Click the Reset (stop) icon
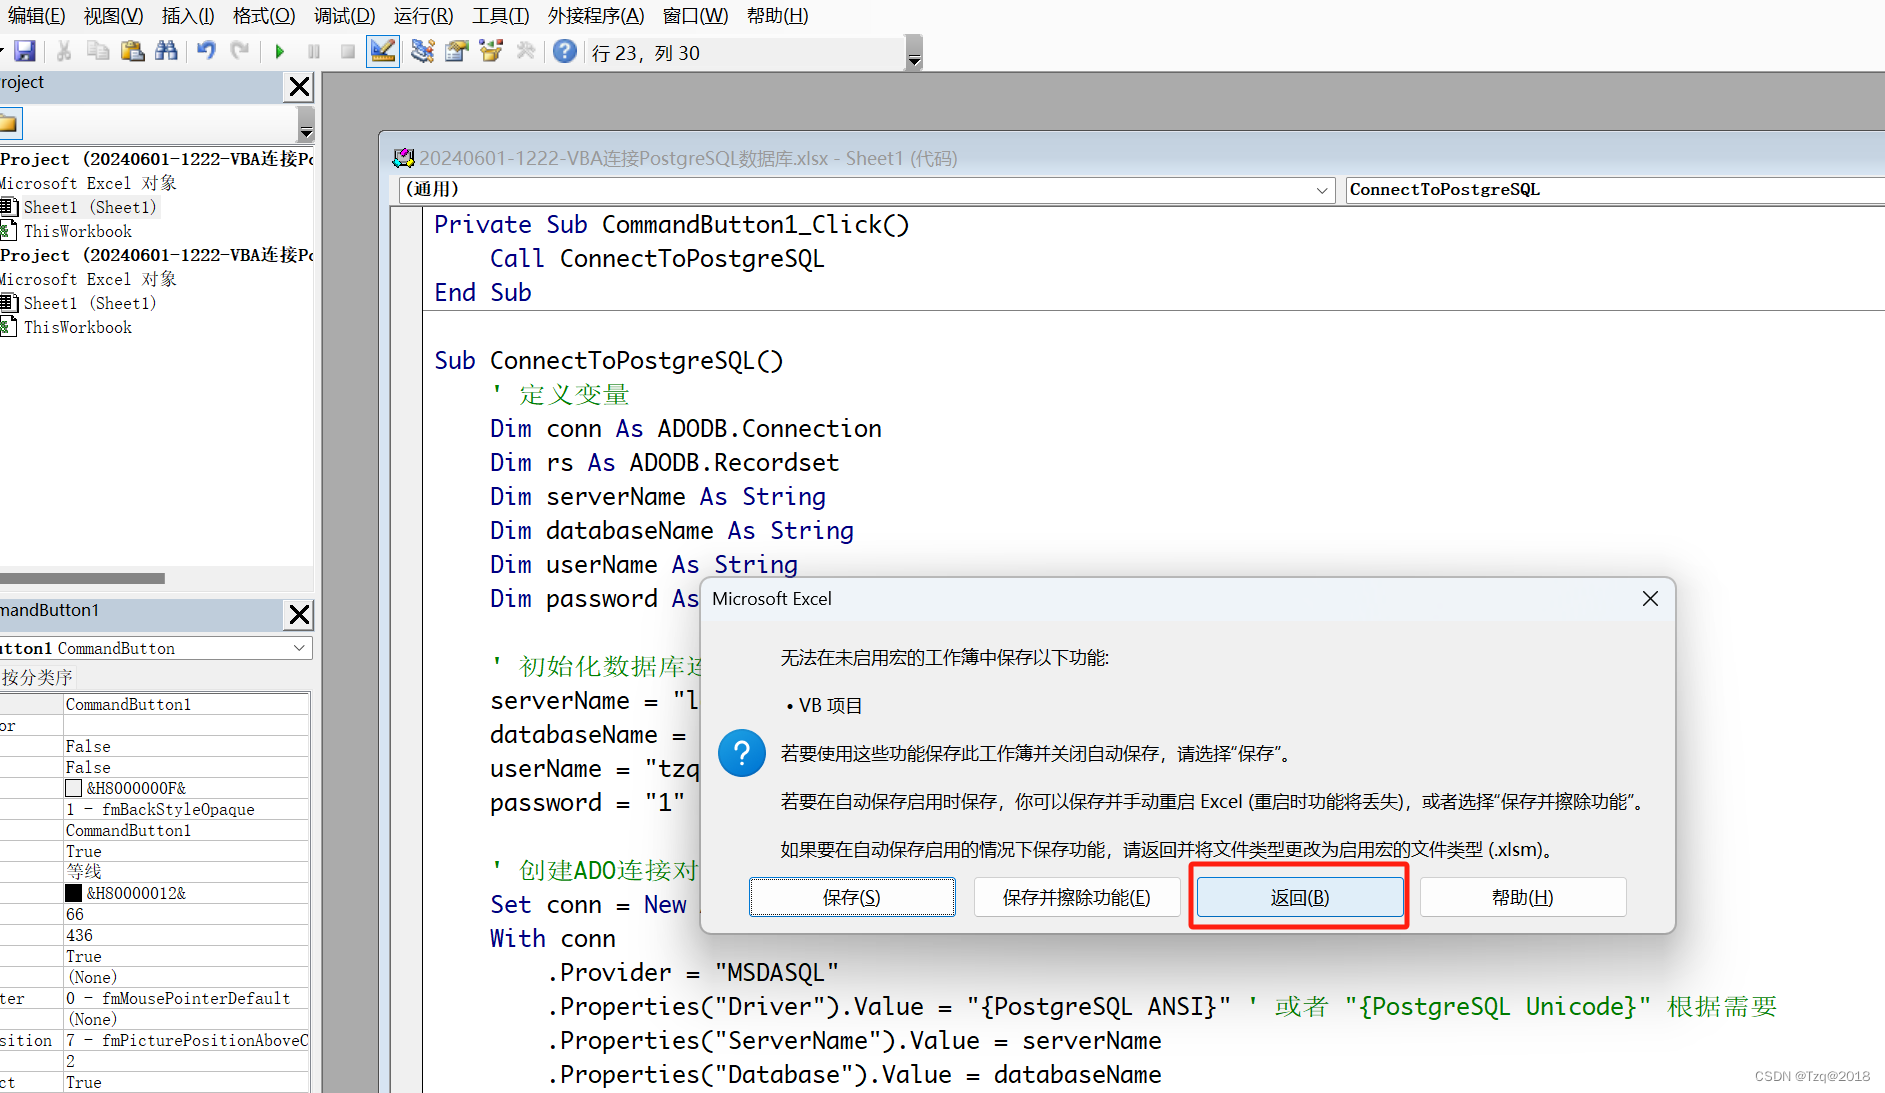Viewport: 1885px width, 1093px height. (347, 51)
